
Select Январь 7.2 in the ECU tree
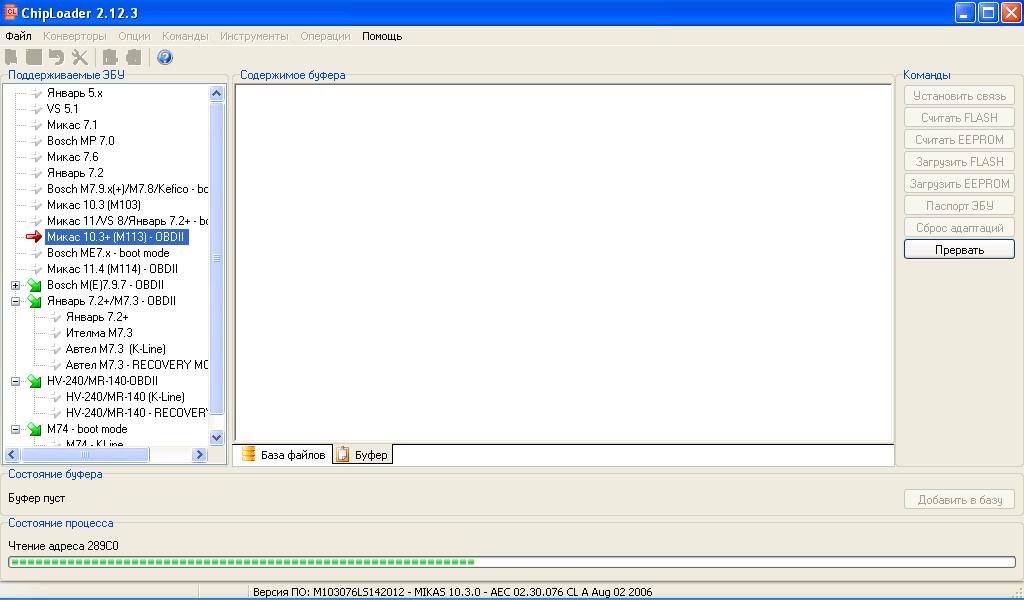tap(75, 173)
